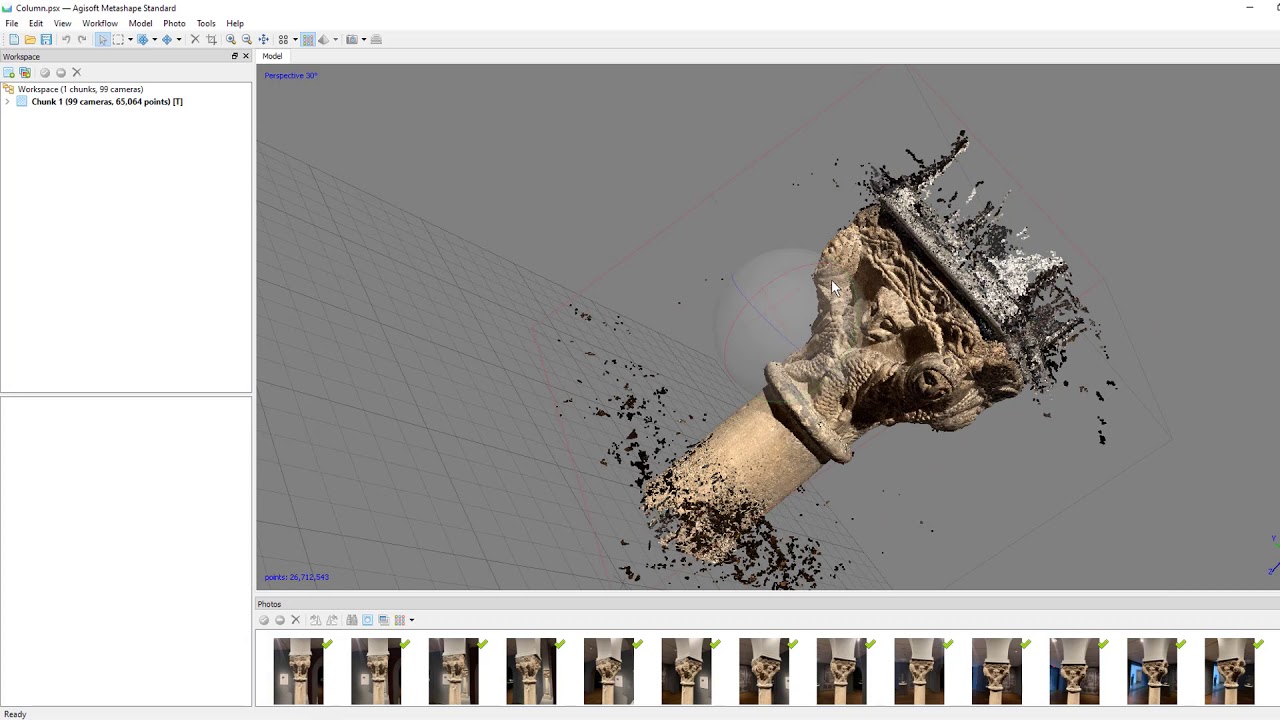Select Chunk 1 (99 cameras, 65,064 points)

coord(107,102)
